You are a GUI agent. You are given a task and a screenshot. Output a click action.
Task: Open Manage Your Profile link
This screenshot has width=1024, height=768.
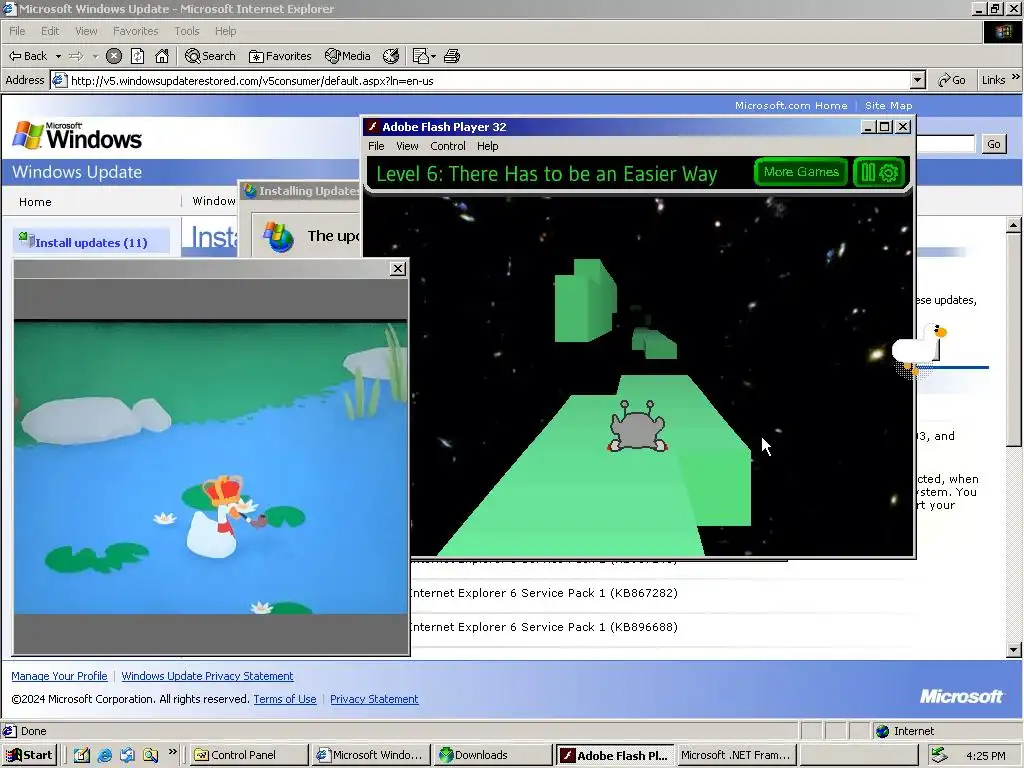(59, 676)
